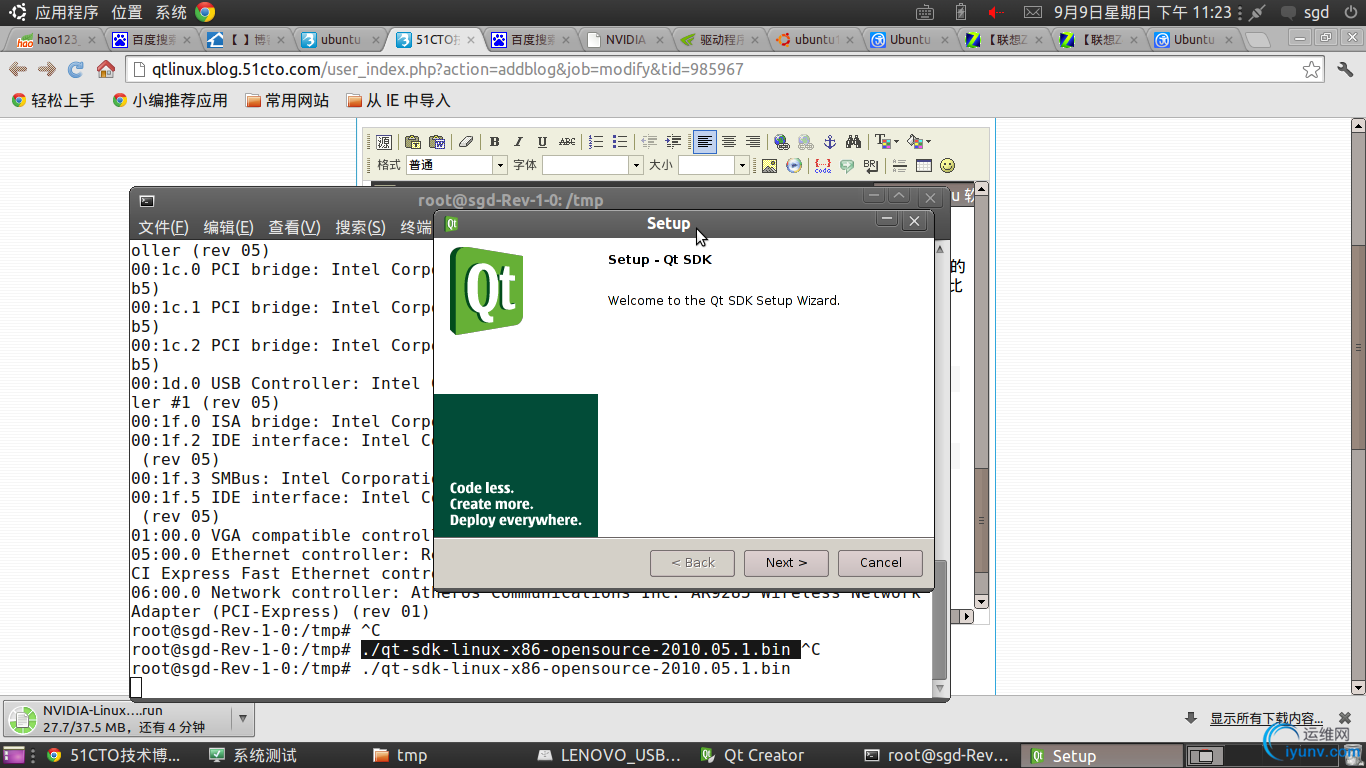Insert a numbered list in editor

[596, 142]
